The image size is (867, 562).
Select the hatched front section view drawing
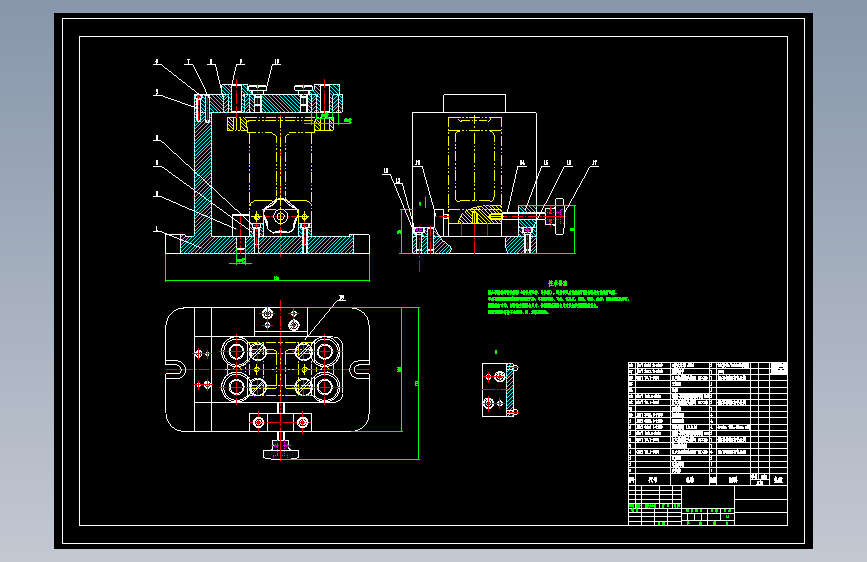click(268, 171)
